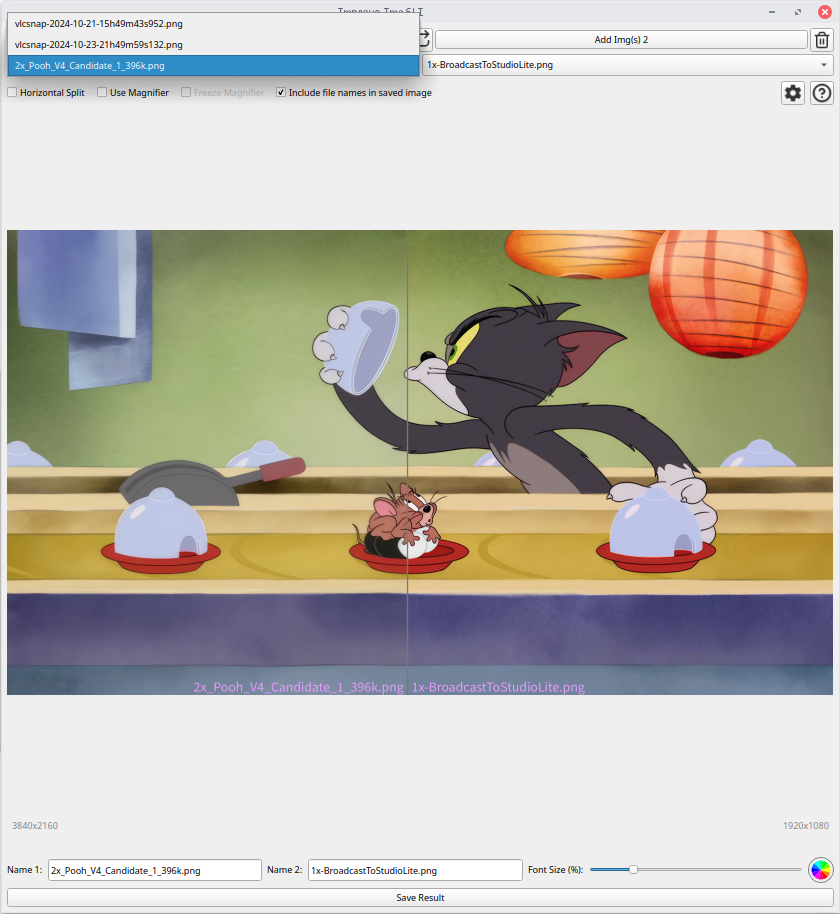Screen dimensions: 840x914
Task: Toggle the Freeze Magnifier checkbox
Action: point(186,92)
